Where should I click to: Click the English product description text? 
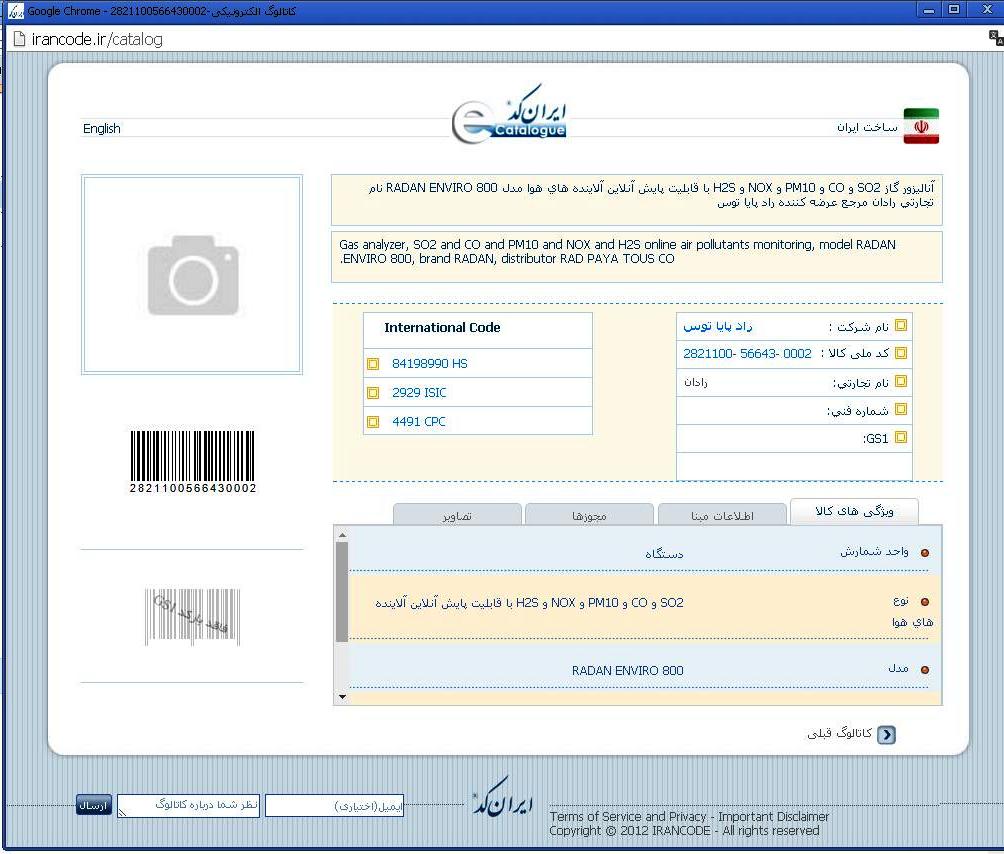617,252
